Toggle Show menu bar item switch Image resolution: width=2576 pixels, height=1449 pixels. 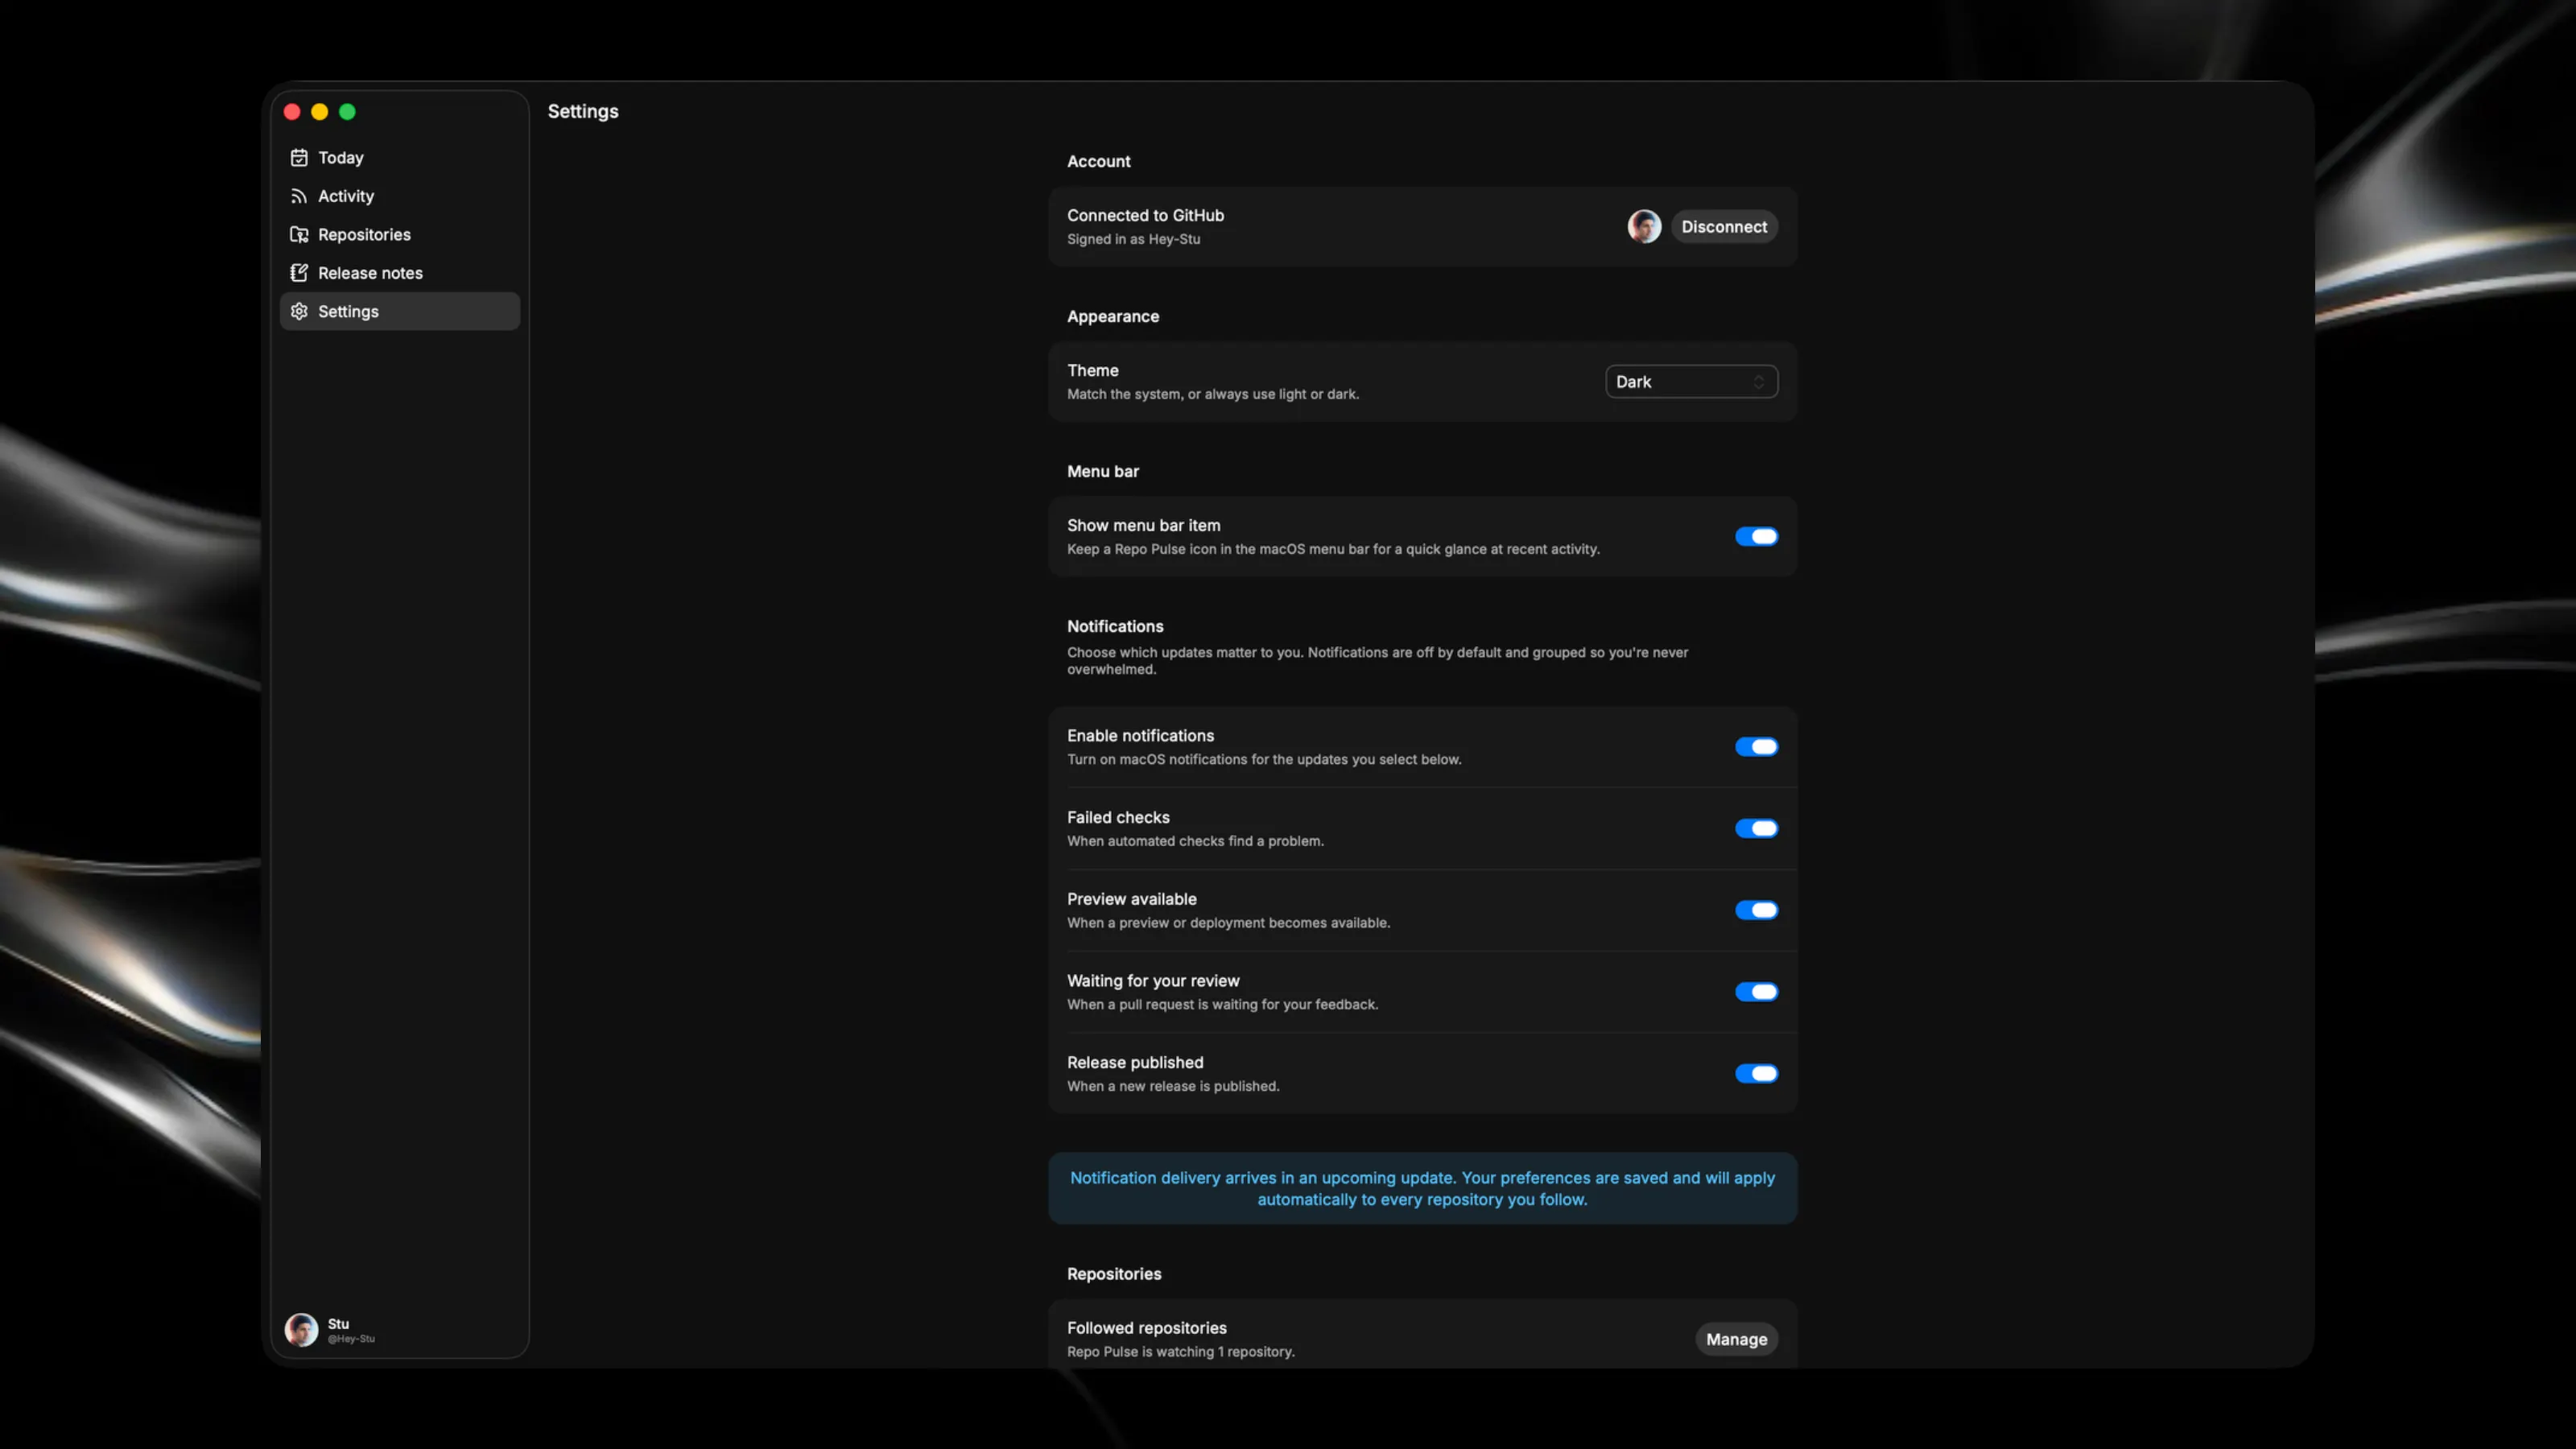[x=1756, y=537]
